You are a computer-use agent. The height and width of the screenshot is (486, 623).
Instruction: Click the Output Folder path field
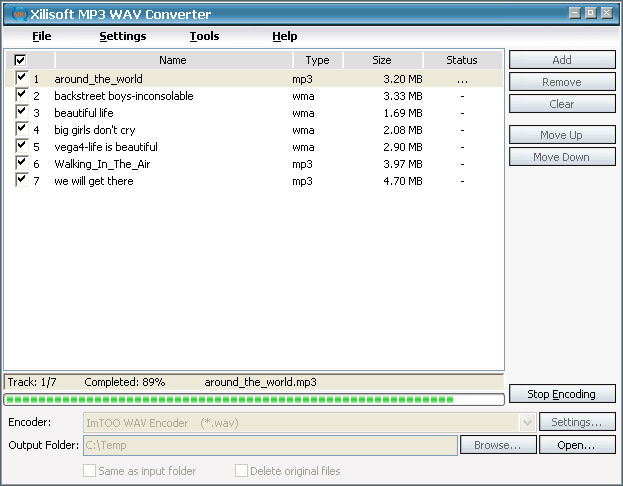click(270, 445)
